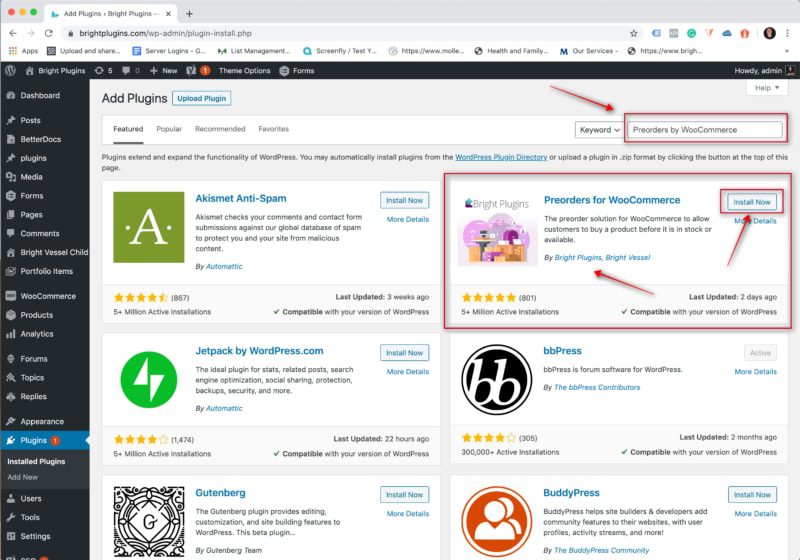Open Jetpack by WordPress.com title link

[x=259, y=351]
